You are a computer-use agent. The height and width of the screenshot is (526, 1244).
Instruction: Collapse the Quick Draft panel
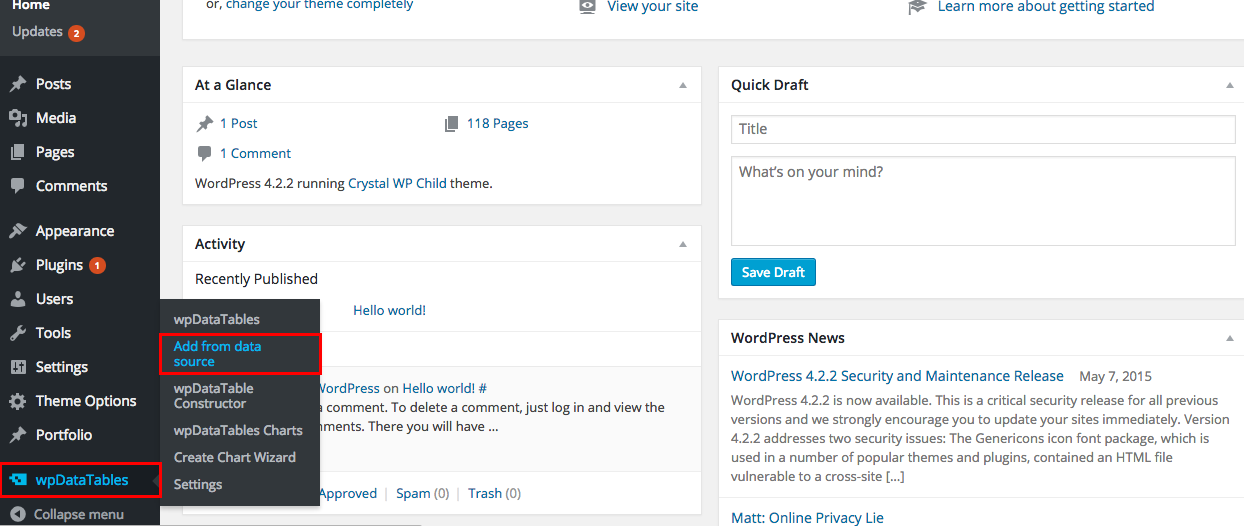coord(1230,85)
